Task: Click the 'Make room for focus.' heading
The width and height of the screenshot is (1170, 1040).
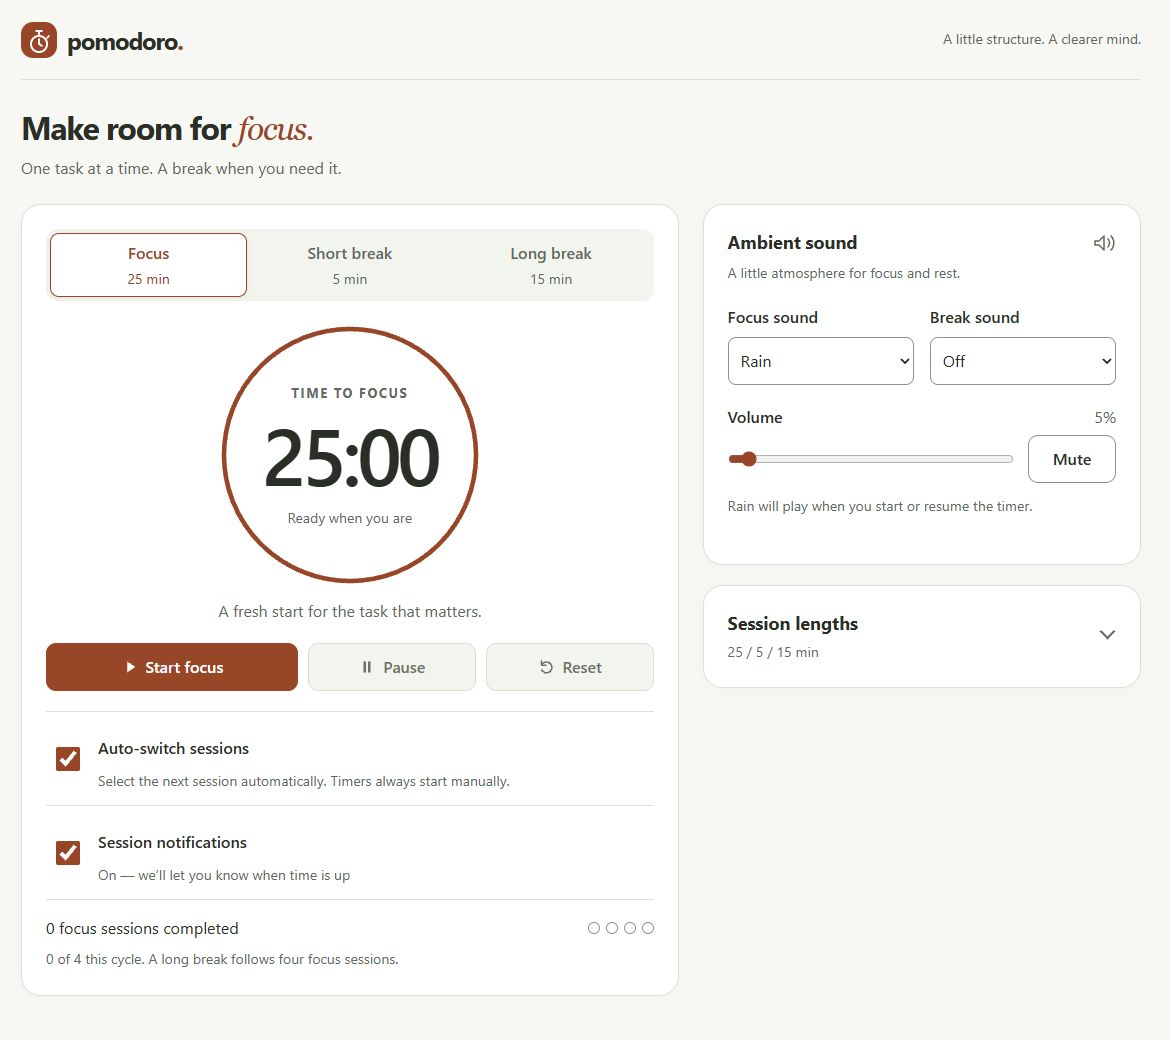Action: tap(167, 130)
